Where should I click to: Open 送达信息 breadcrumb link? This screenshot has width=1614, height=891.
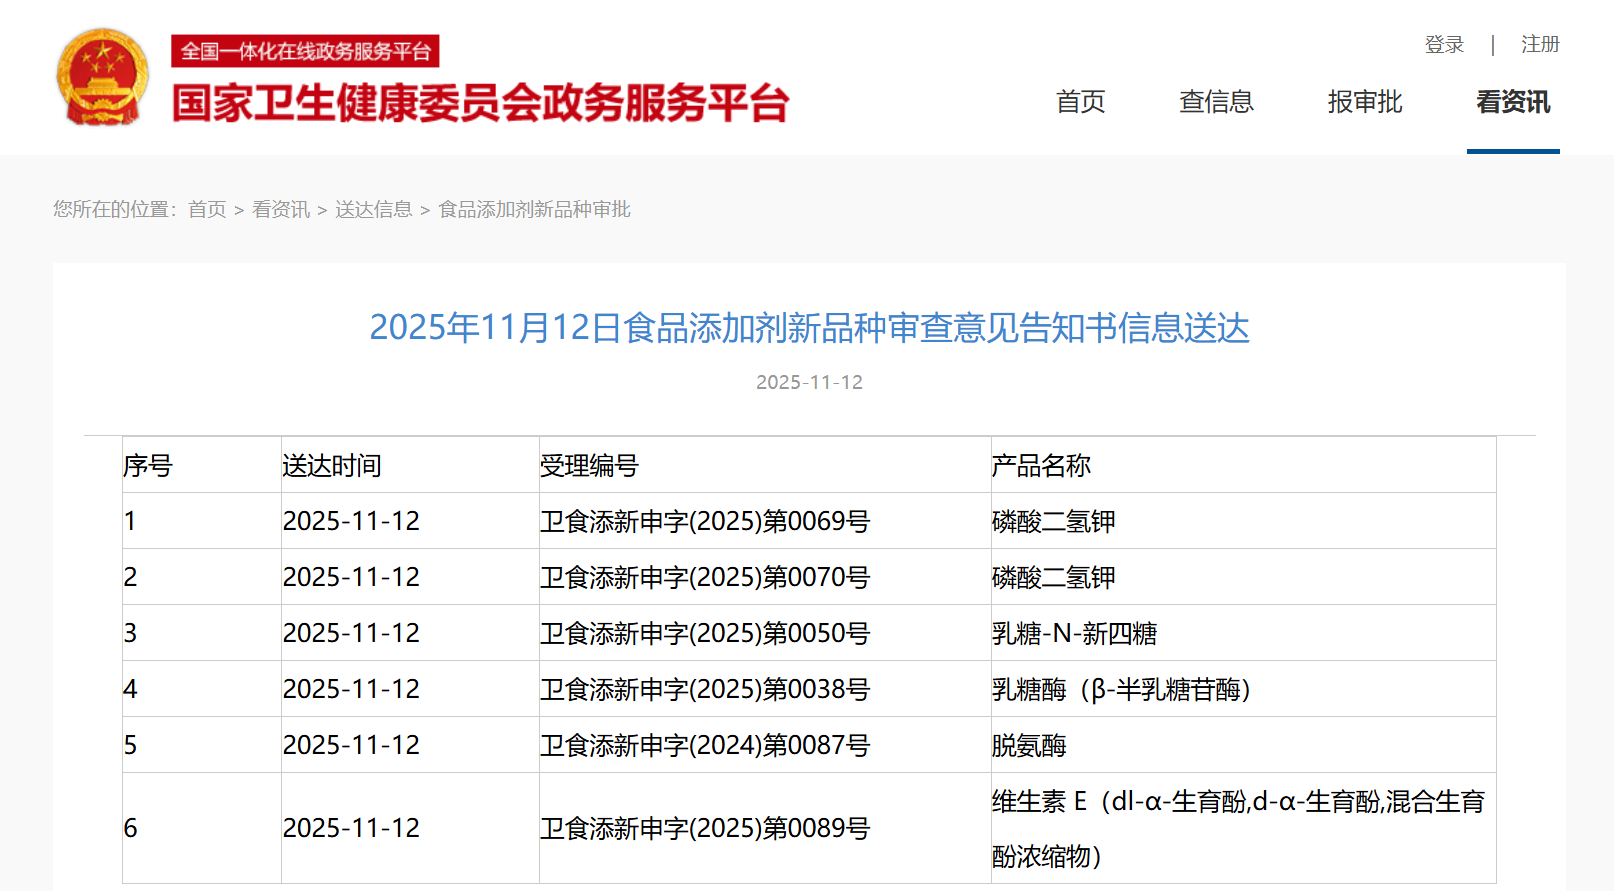374,210
